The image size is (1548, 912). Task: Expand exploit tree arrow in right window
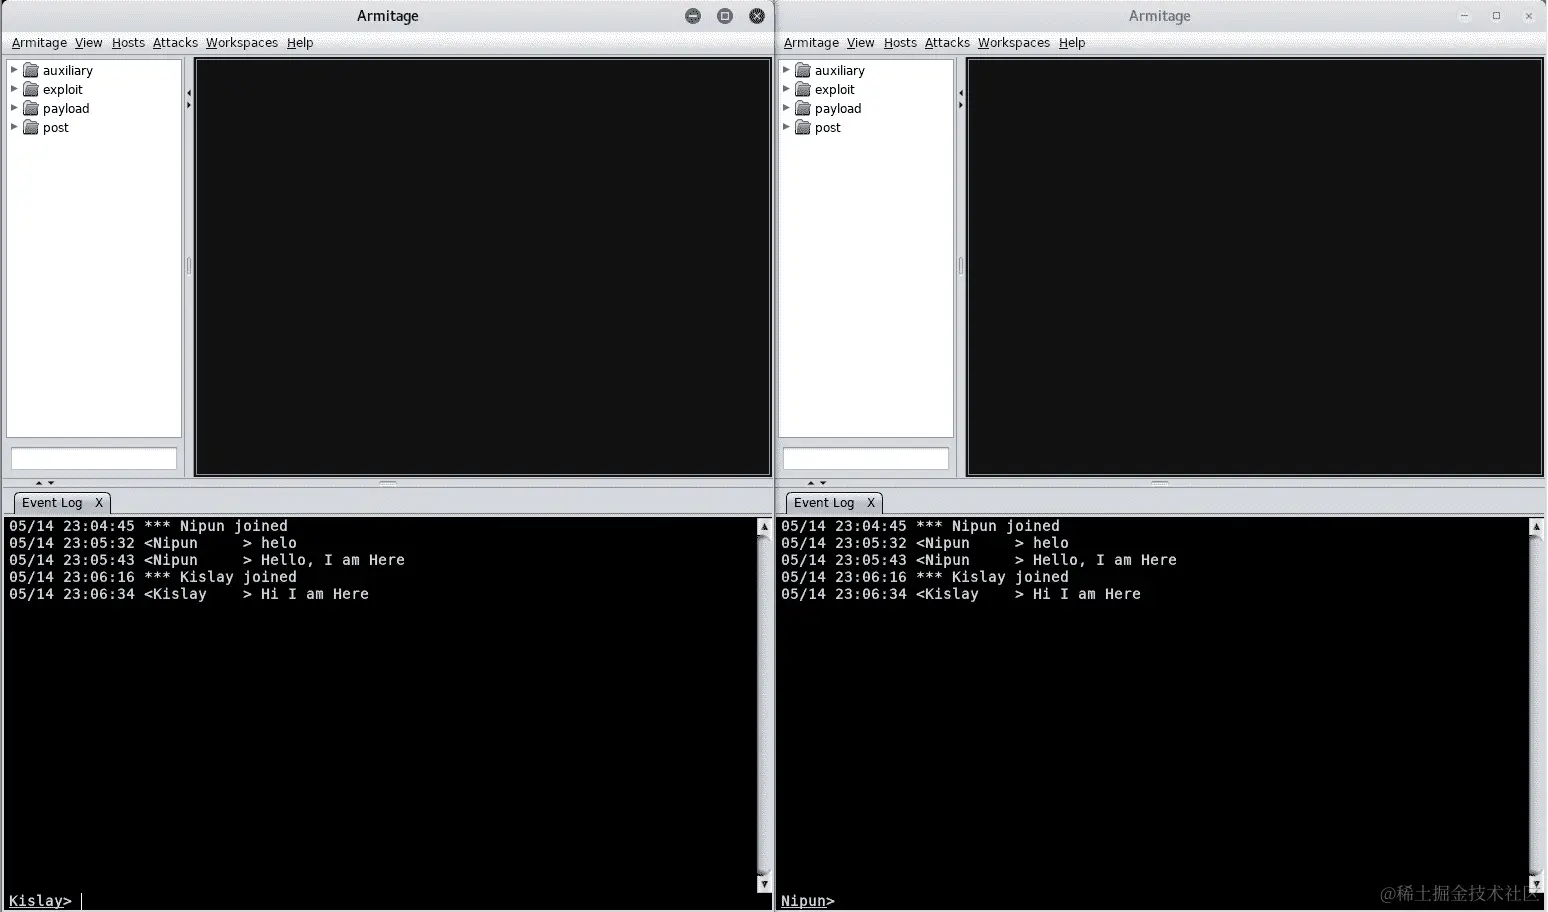tap(786, 89)
